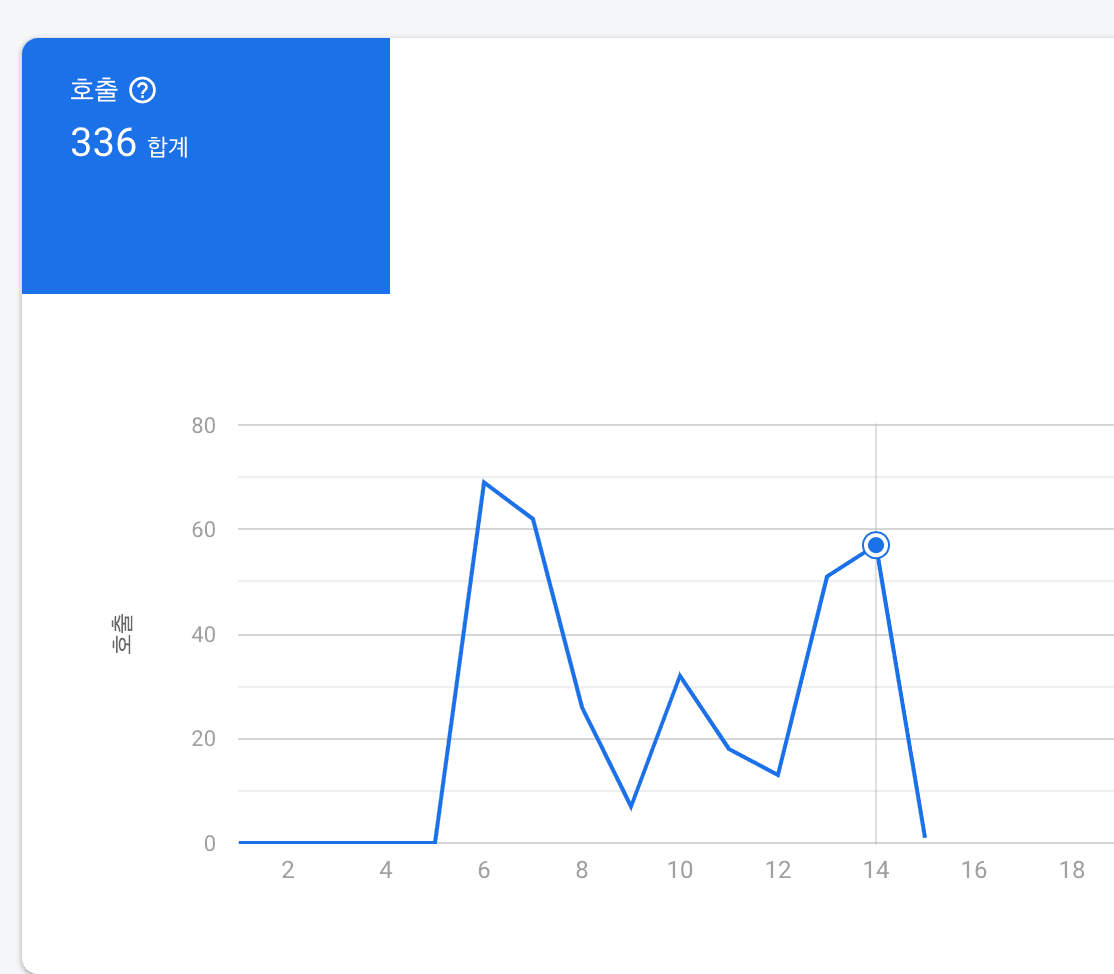Click the line data point at 12
1114x974 pixels.
tap(778, 775)
